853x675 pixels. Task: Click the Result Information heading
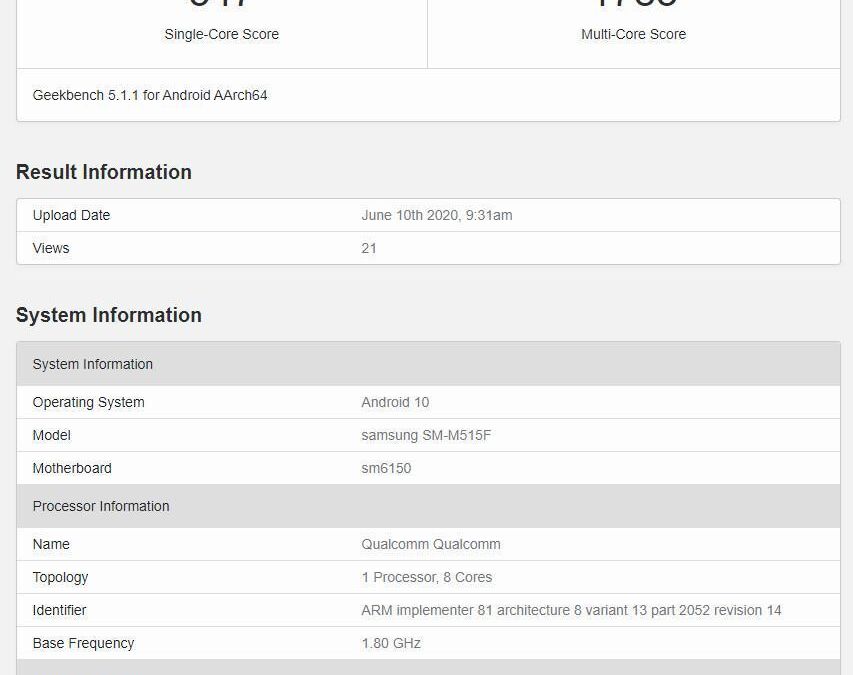(x=103, y=171)
